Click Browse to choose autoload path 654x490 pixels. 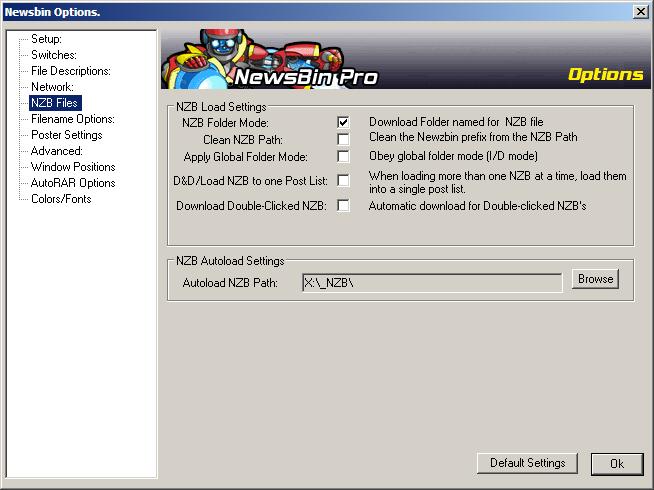pos(595,280)
